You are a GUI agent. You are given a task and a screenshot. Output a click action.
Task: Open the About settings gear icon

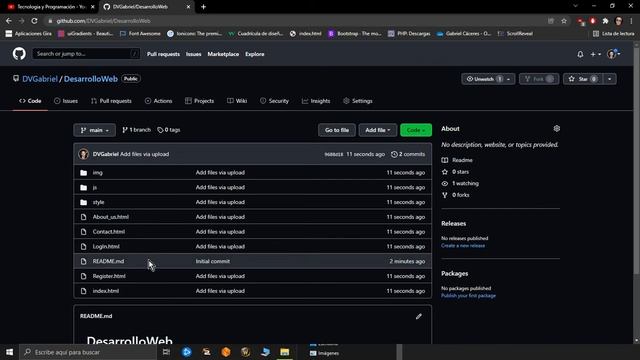pyautogui.click(x=556, y=129)
